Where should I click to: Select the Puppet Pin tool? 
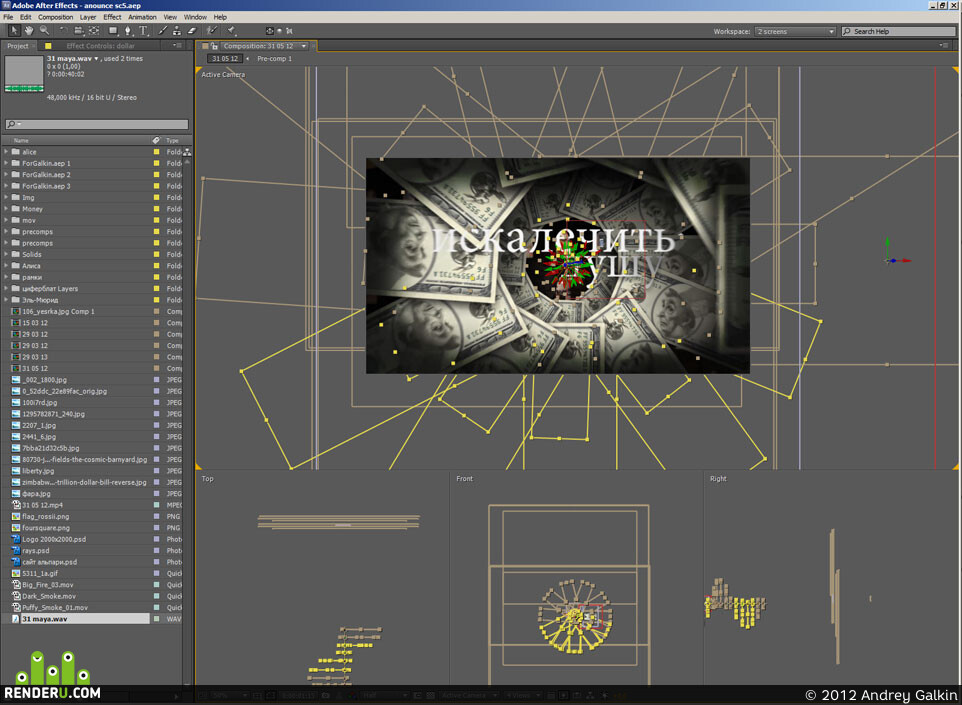[231, 31]
